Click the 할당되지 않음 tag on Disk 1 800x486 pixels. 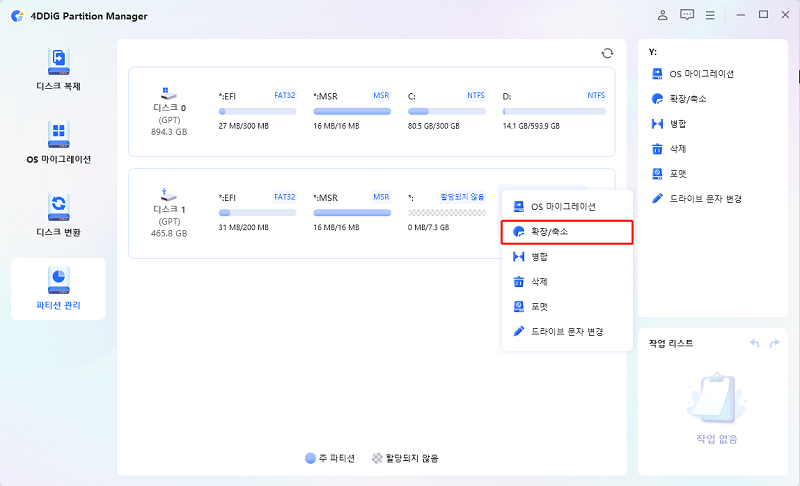(462, 197)
